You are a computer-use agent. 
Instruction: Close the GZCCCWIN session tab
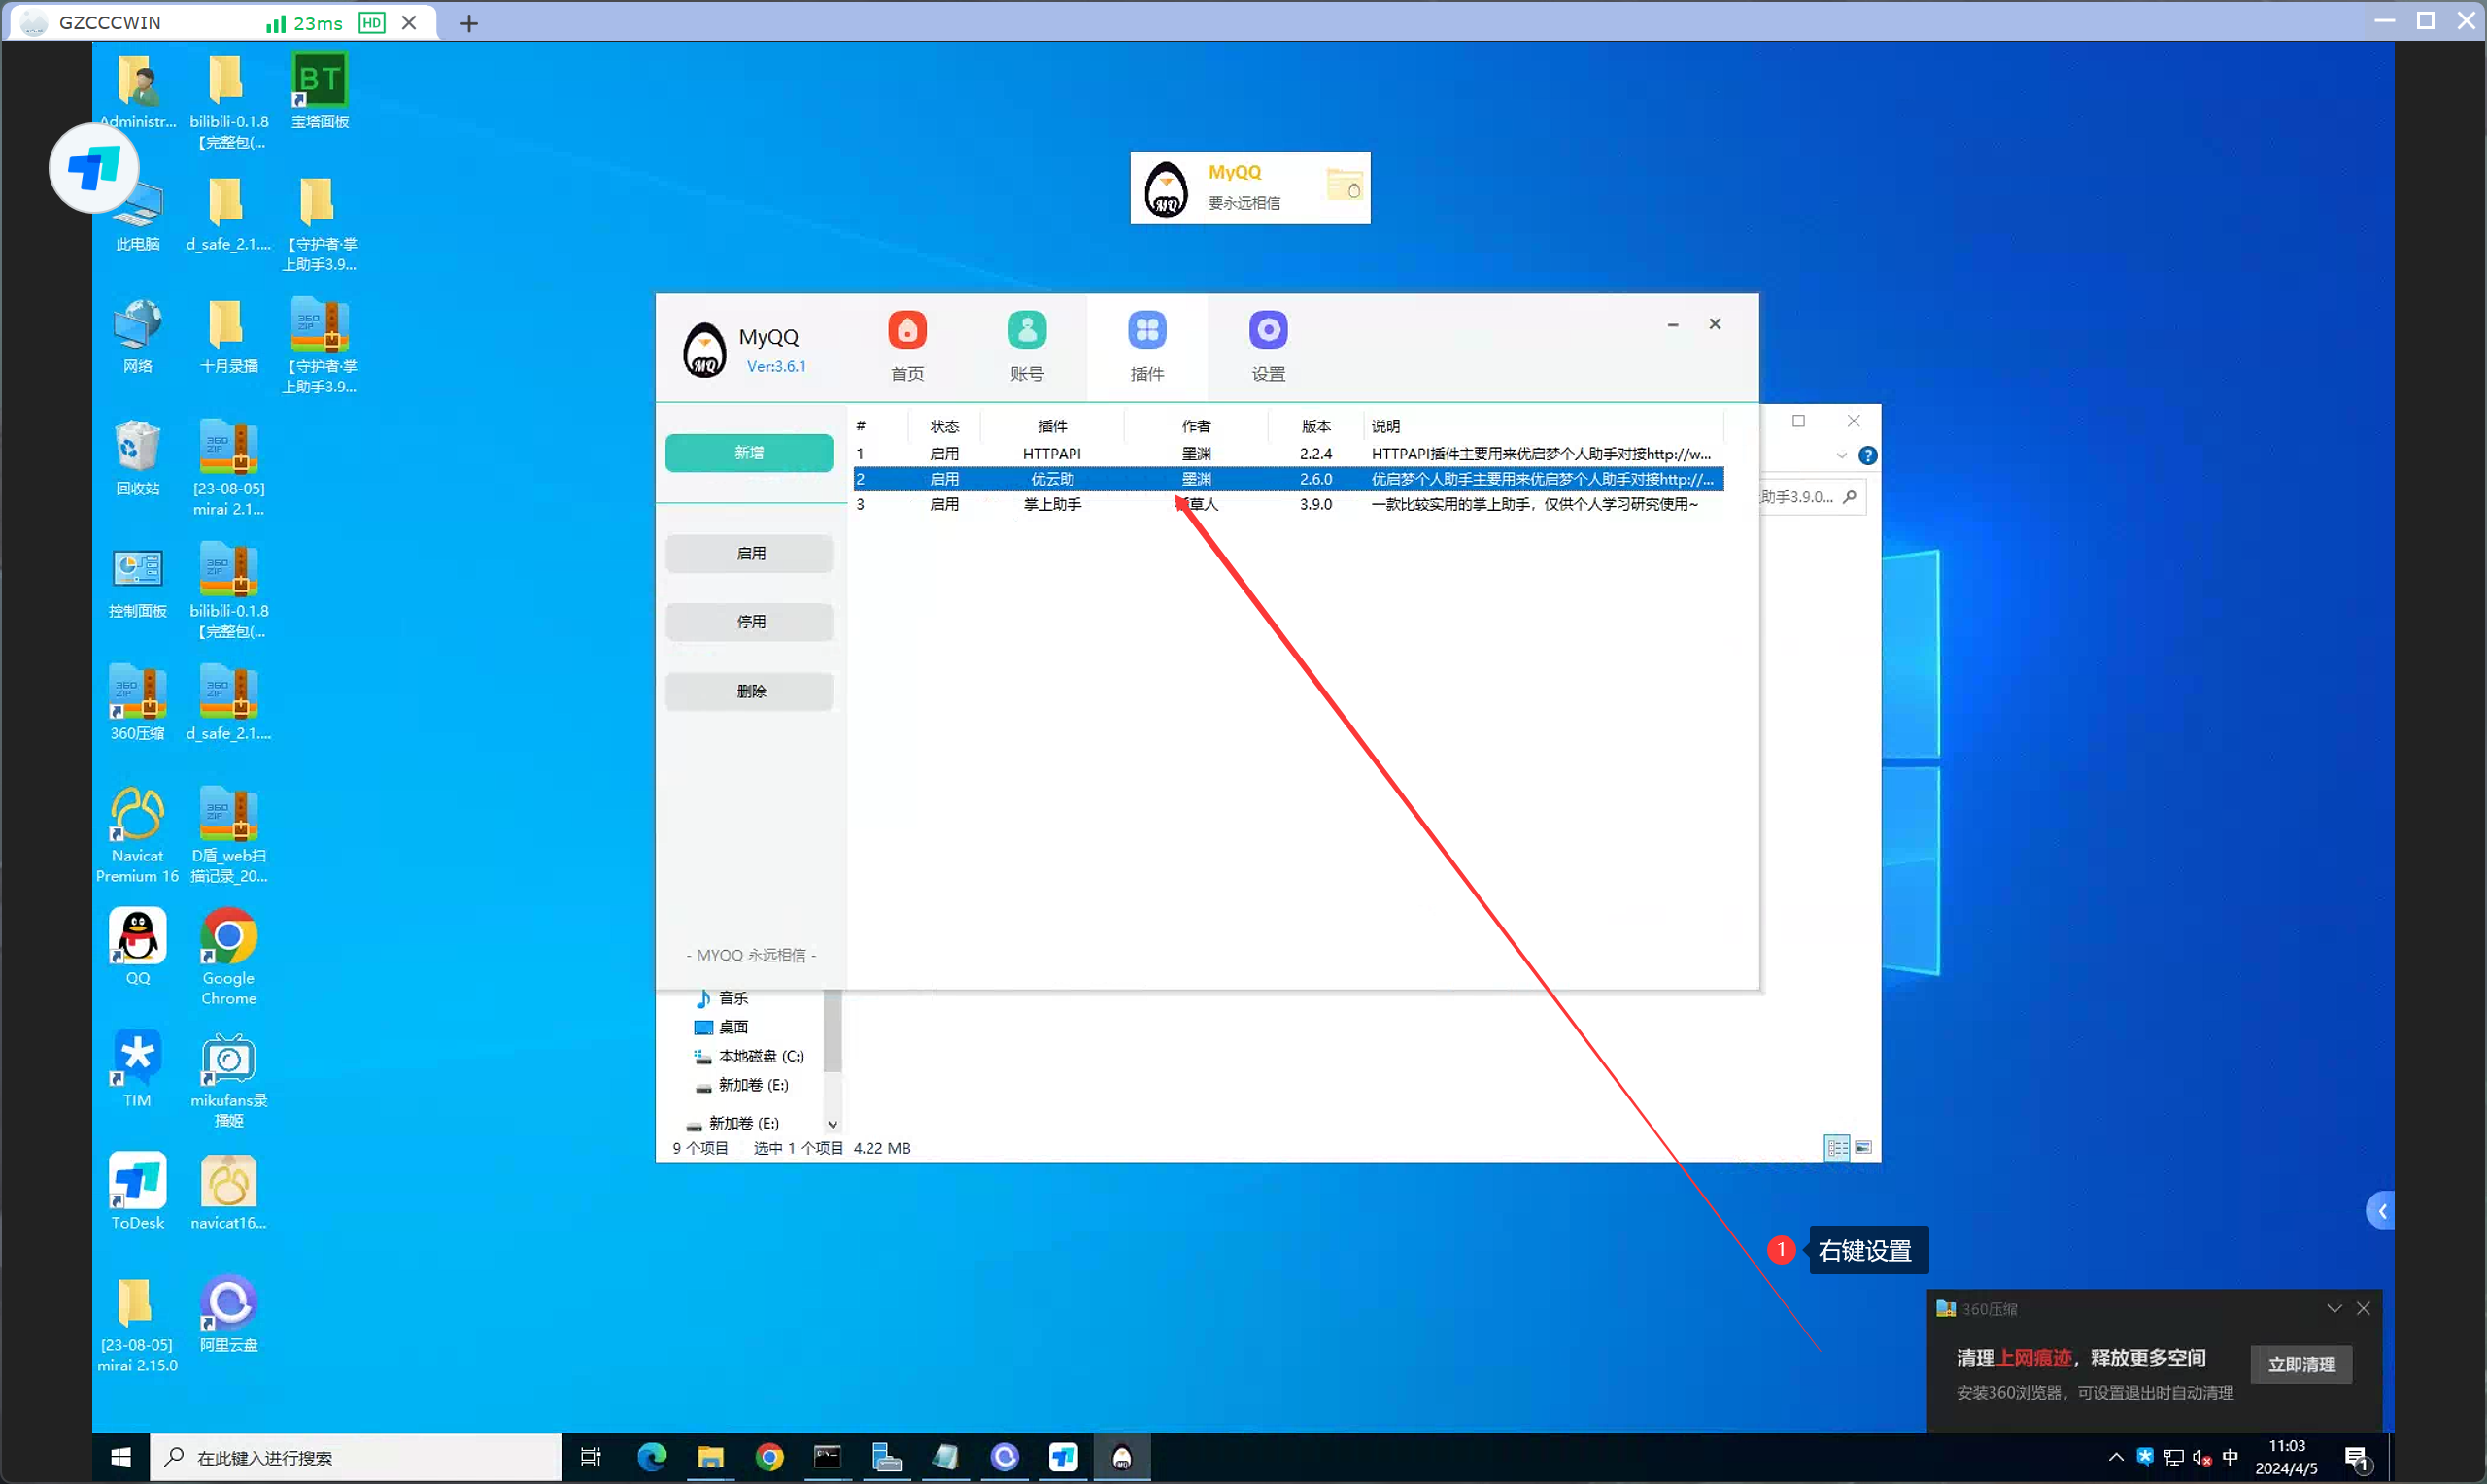[x=409, y=23]
